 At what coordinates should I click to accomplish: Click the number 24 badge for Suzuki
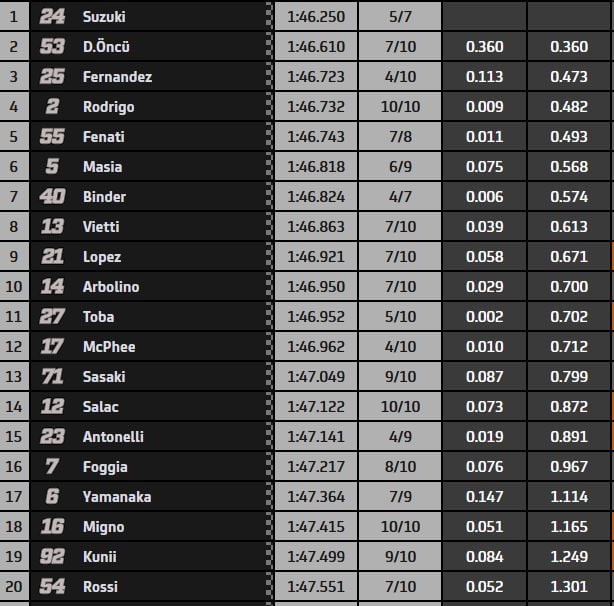[52, 17]
